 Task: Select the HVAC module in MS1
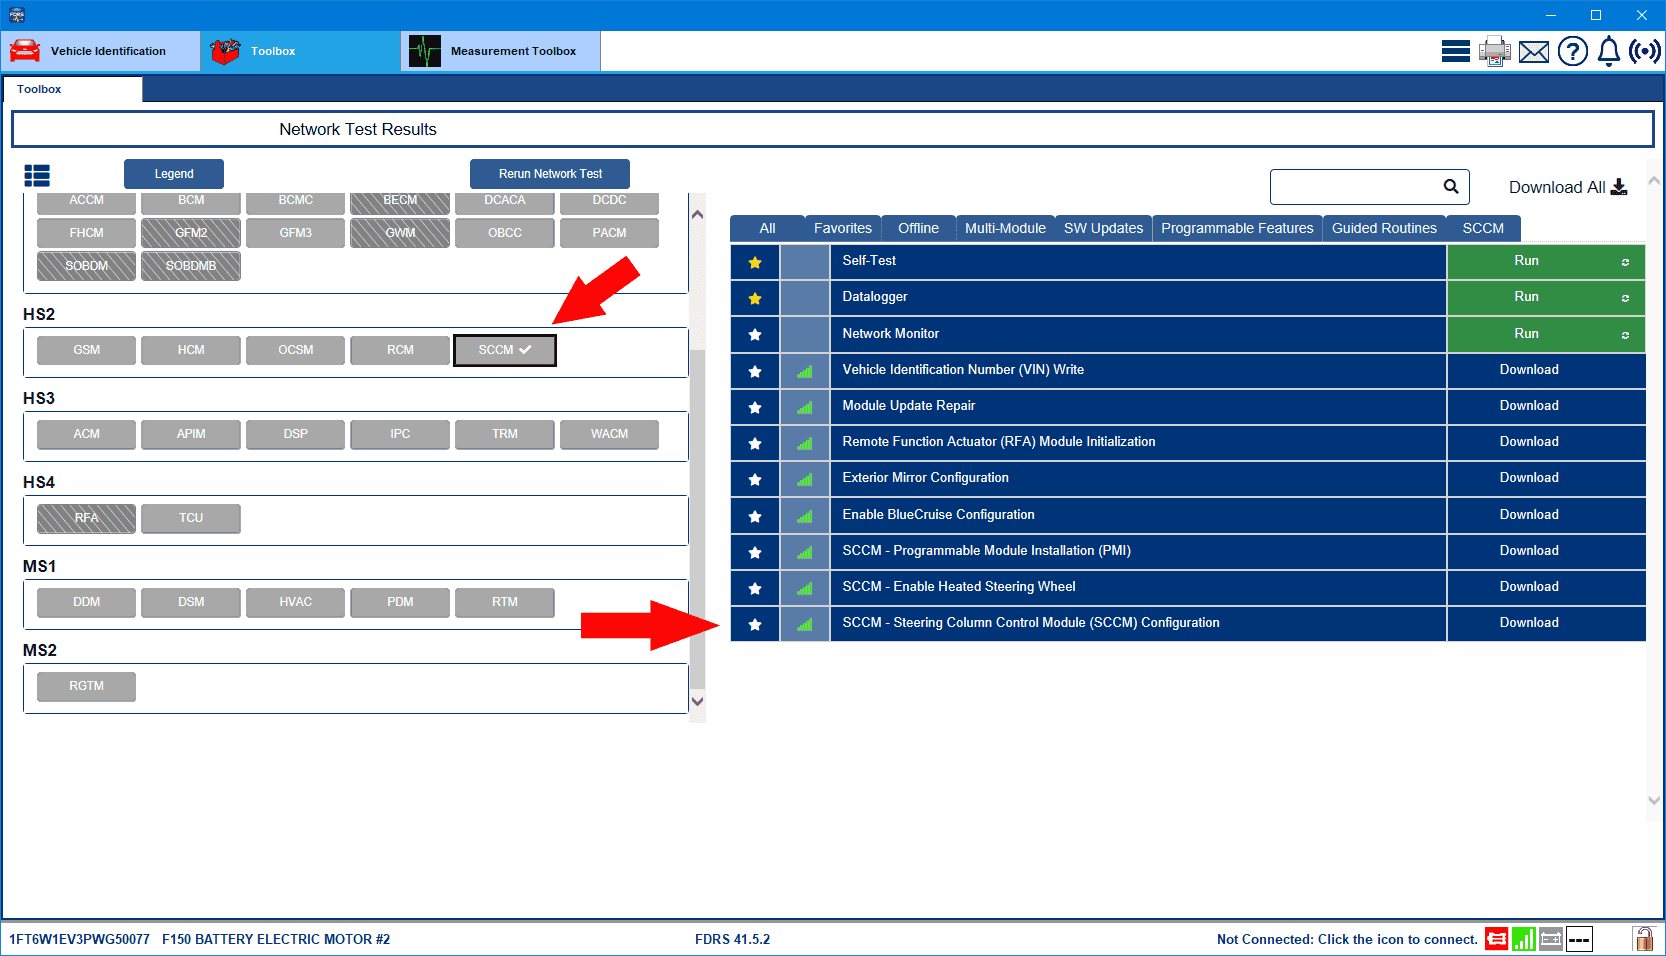tap(296, 602)
